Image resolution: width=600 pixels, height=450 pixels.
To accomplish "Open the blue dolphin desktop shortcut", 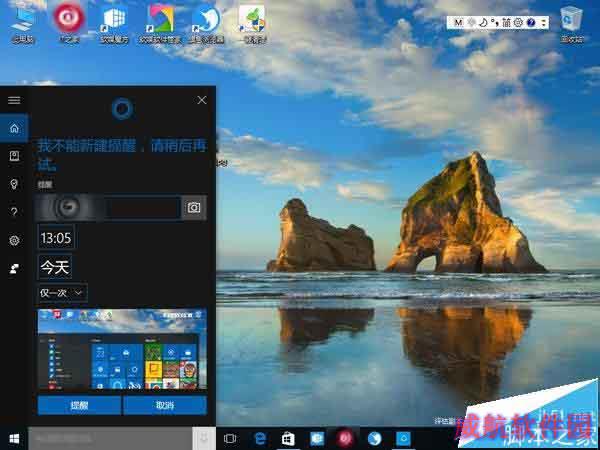I will coord(206,24).
